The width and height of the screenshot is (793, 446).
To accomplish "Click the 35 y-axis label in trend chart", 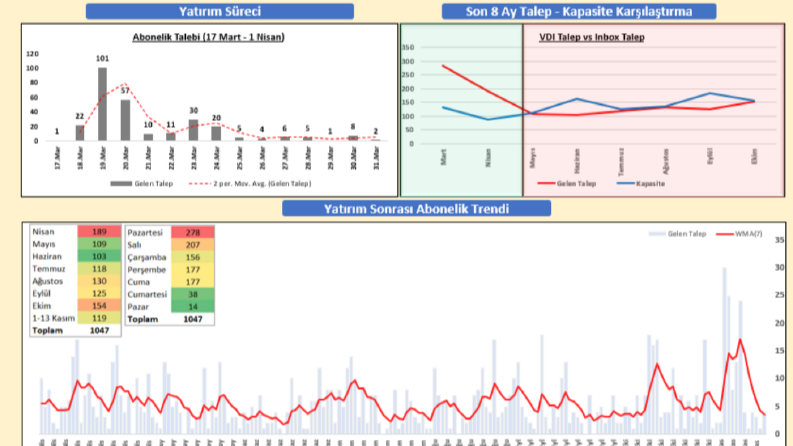I will coord(779,240).
